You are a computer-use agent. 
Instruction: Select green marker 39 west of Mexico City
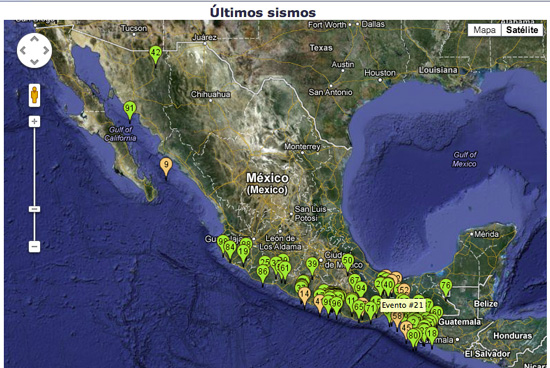(312, 266)
